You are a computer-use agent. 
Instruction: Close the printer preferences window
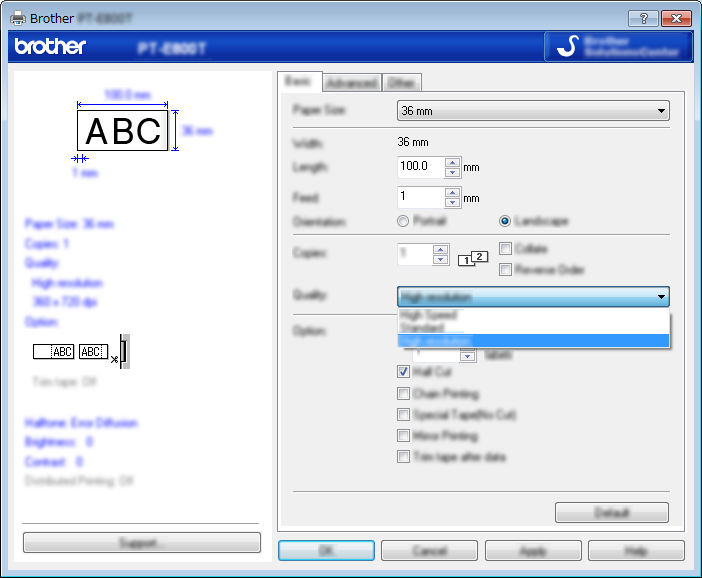pos(676,18)
